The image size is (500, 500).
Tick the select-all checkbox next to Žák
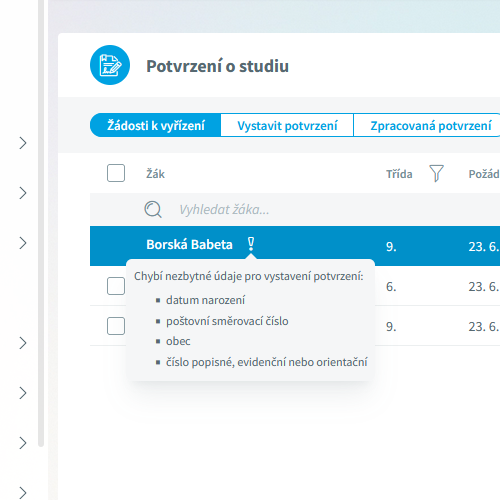pyautogui.click(x=116, y=173)
